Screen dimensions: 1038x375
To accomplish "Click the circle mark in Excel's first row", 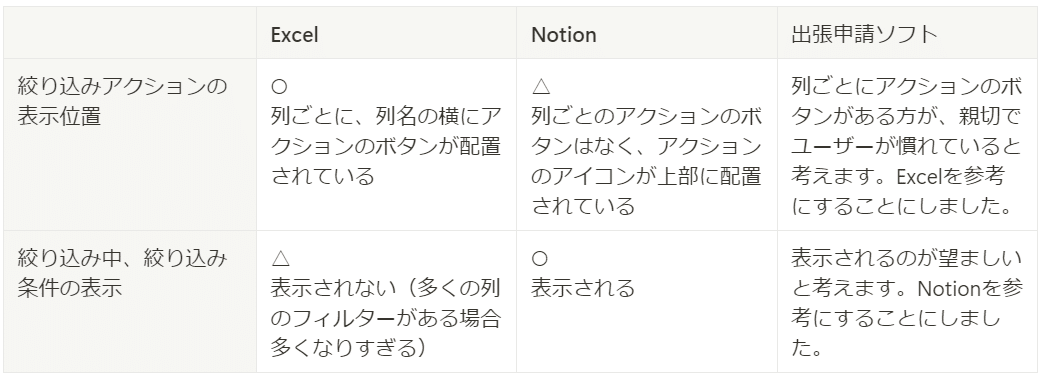I will click(279, 86).
